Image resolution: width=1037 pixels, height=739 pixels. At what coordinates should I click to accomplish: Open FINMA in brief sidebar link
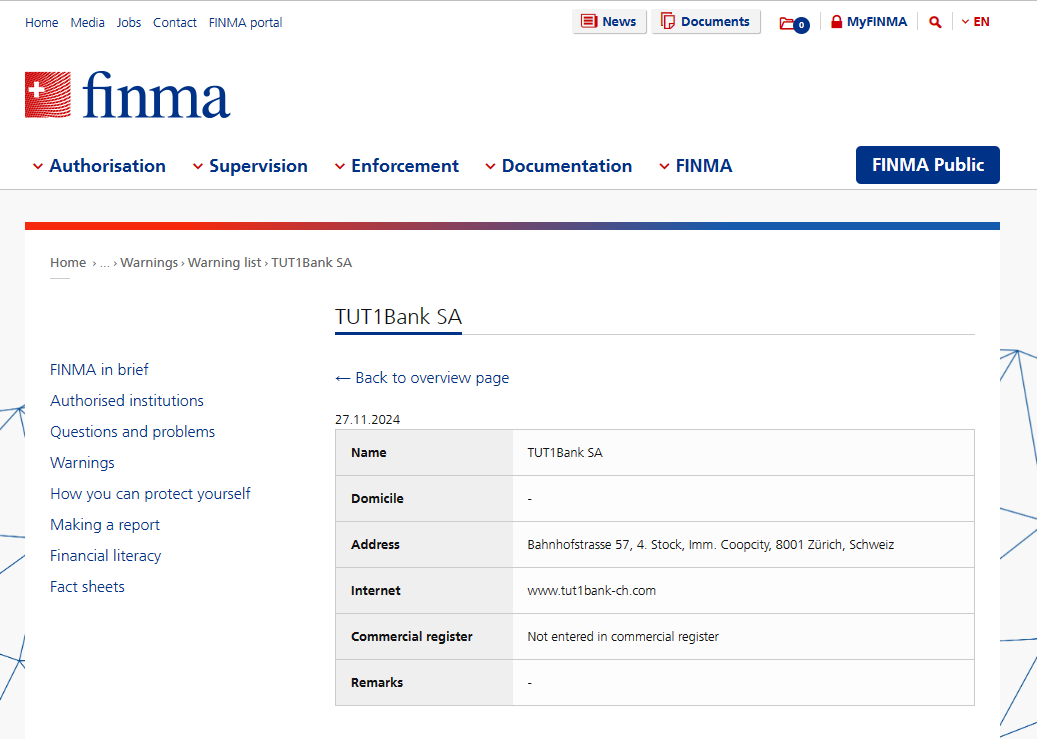coord(99,369)
